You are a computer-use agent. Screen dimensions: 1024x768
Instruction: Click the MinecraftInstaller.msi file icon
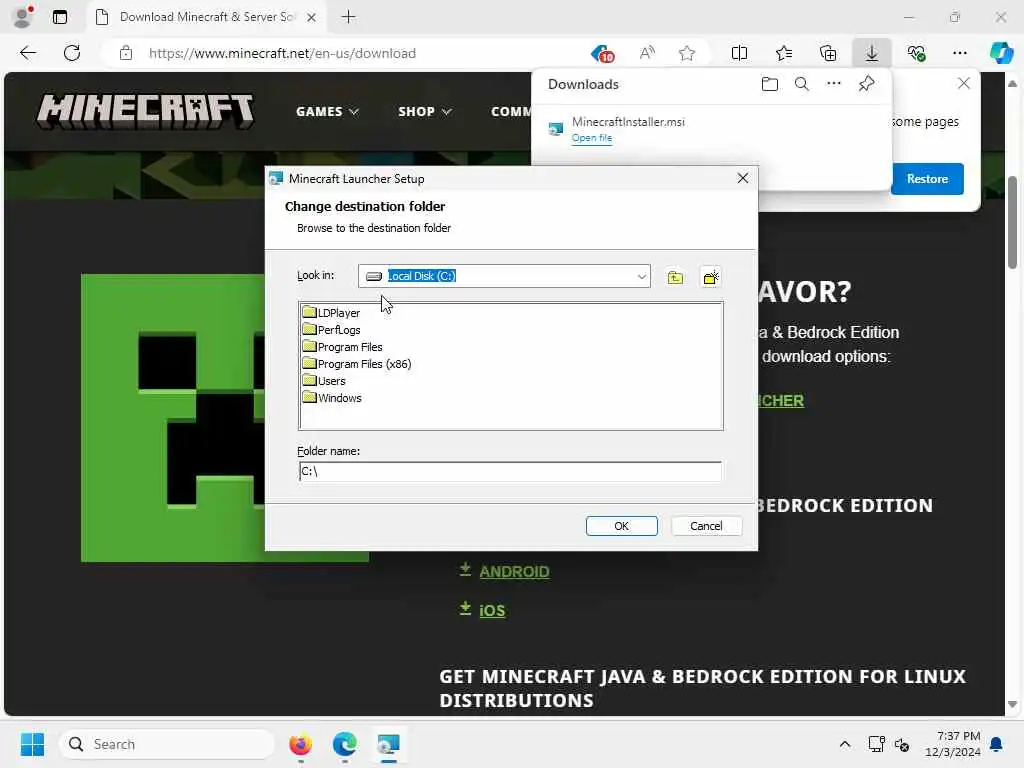(x=556, y=129)
